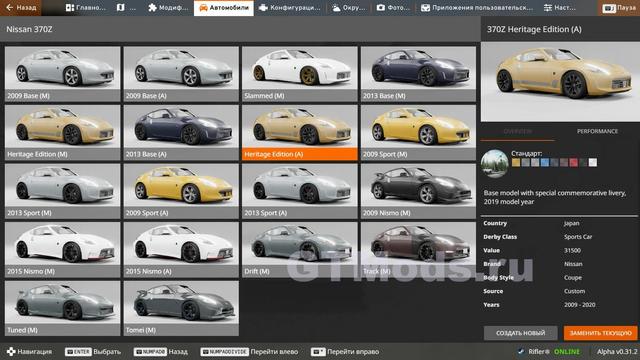Select the 2009 Base (A) car
Image resolution: width=640 pixels, height=360 pixels.
[x=181, y=74]
